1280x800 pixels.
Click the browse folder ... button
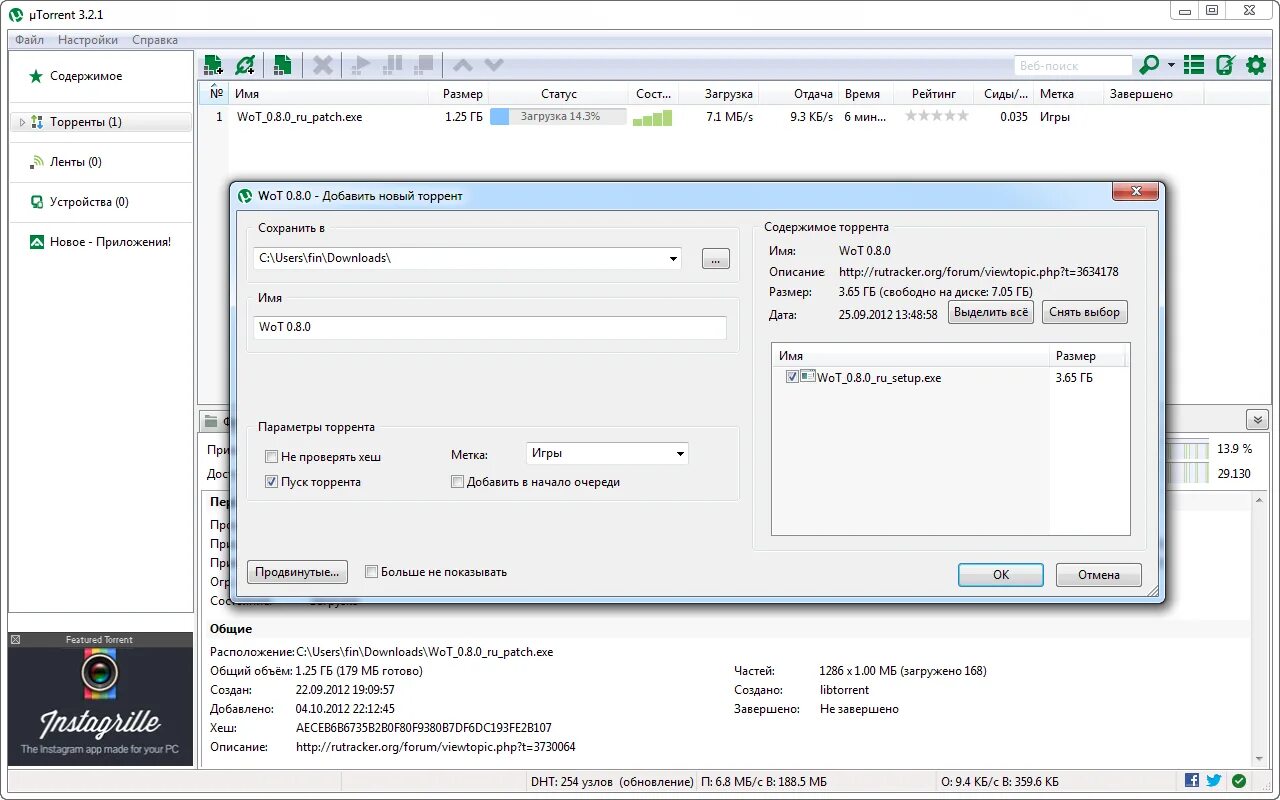(716, 259)
